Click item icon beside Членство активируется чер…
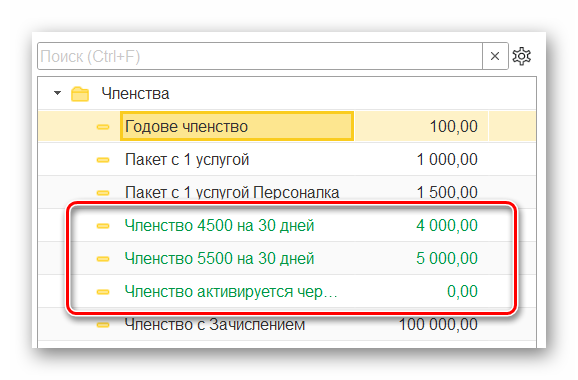578x380 pixels. [x=103, y=292]
